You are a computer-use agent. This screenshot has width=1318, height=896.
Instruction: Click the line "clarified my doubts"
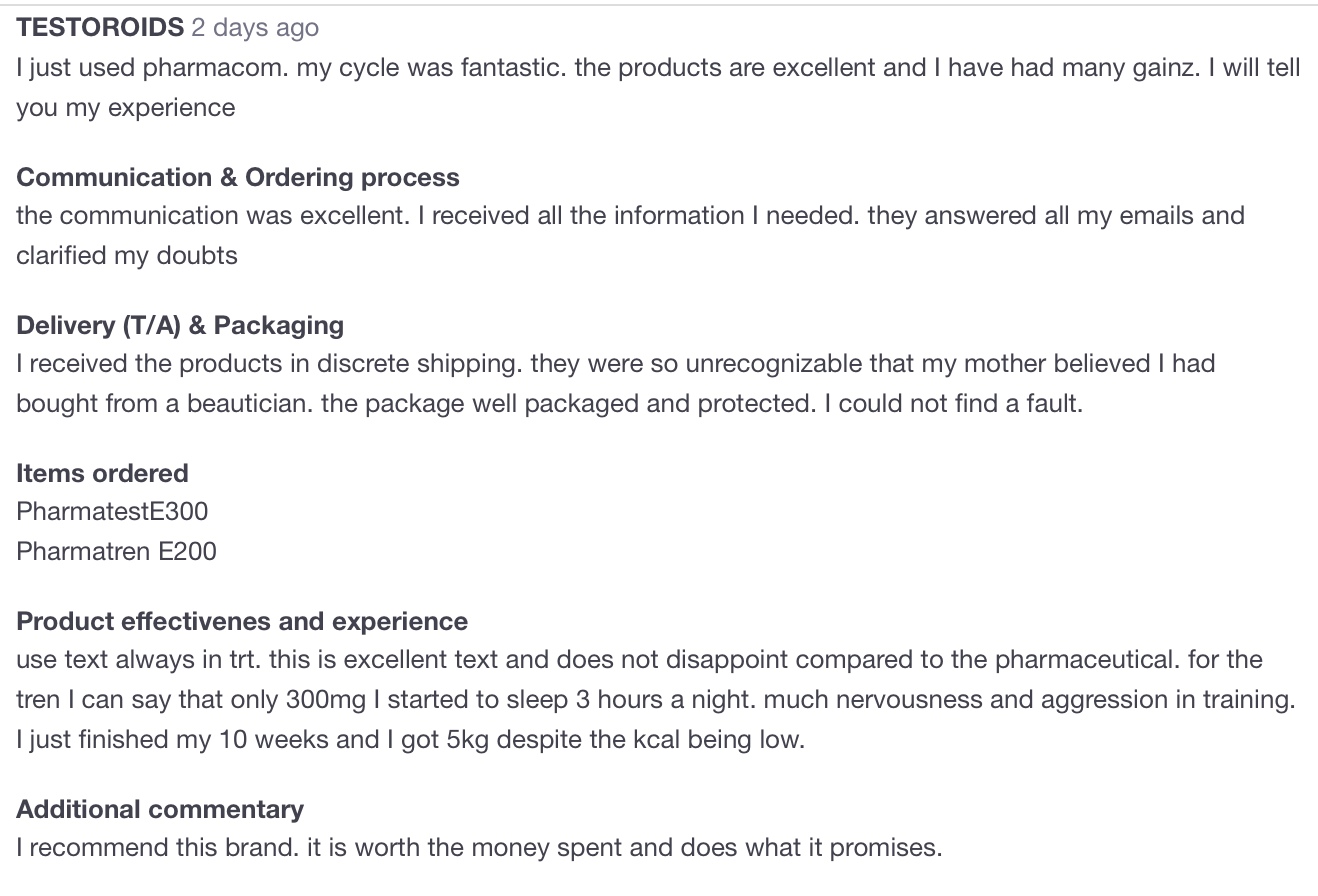pyautogui.click(x=127, y=255)
